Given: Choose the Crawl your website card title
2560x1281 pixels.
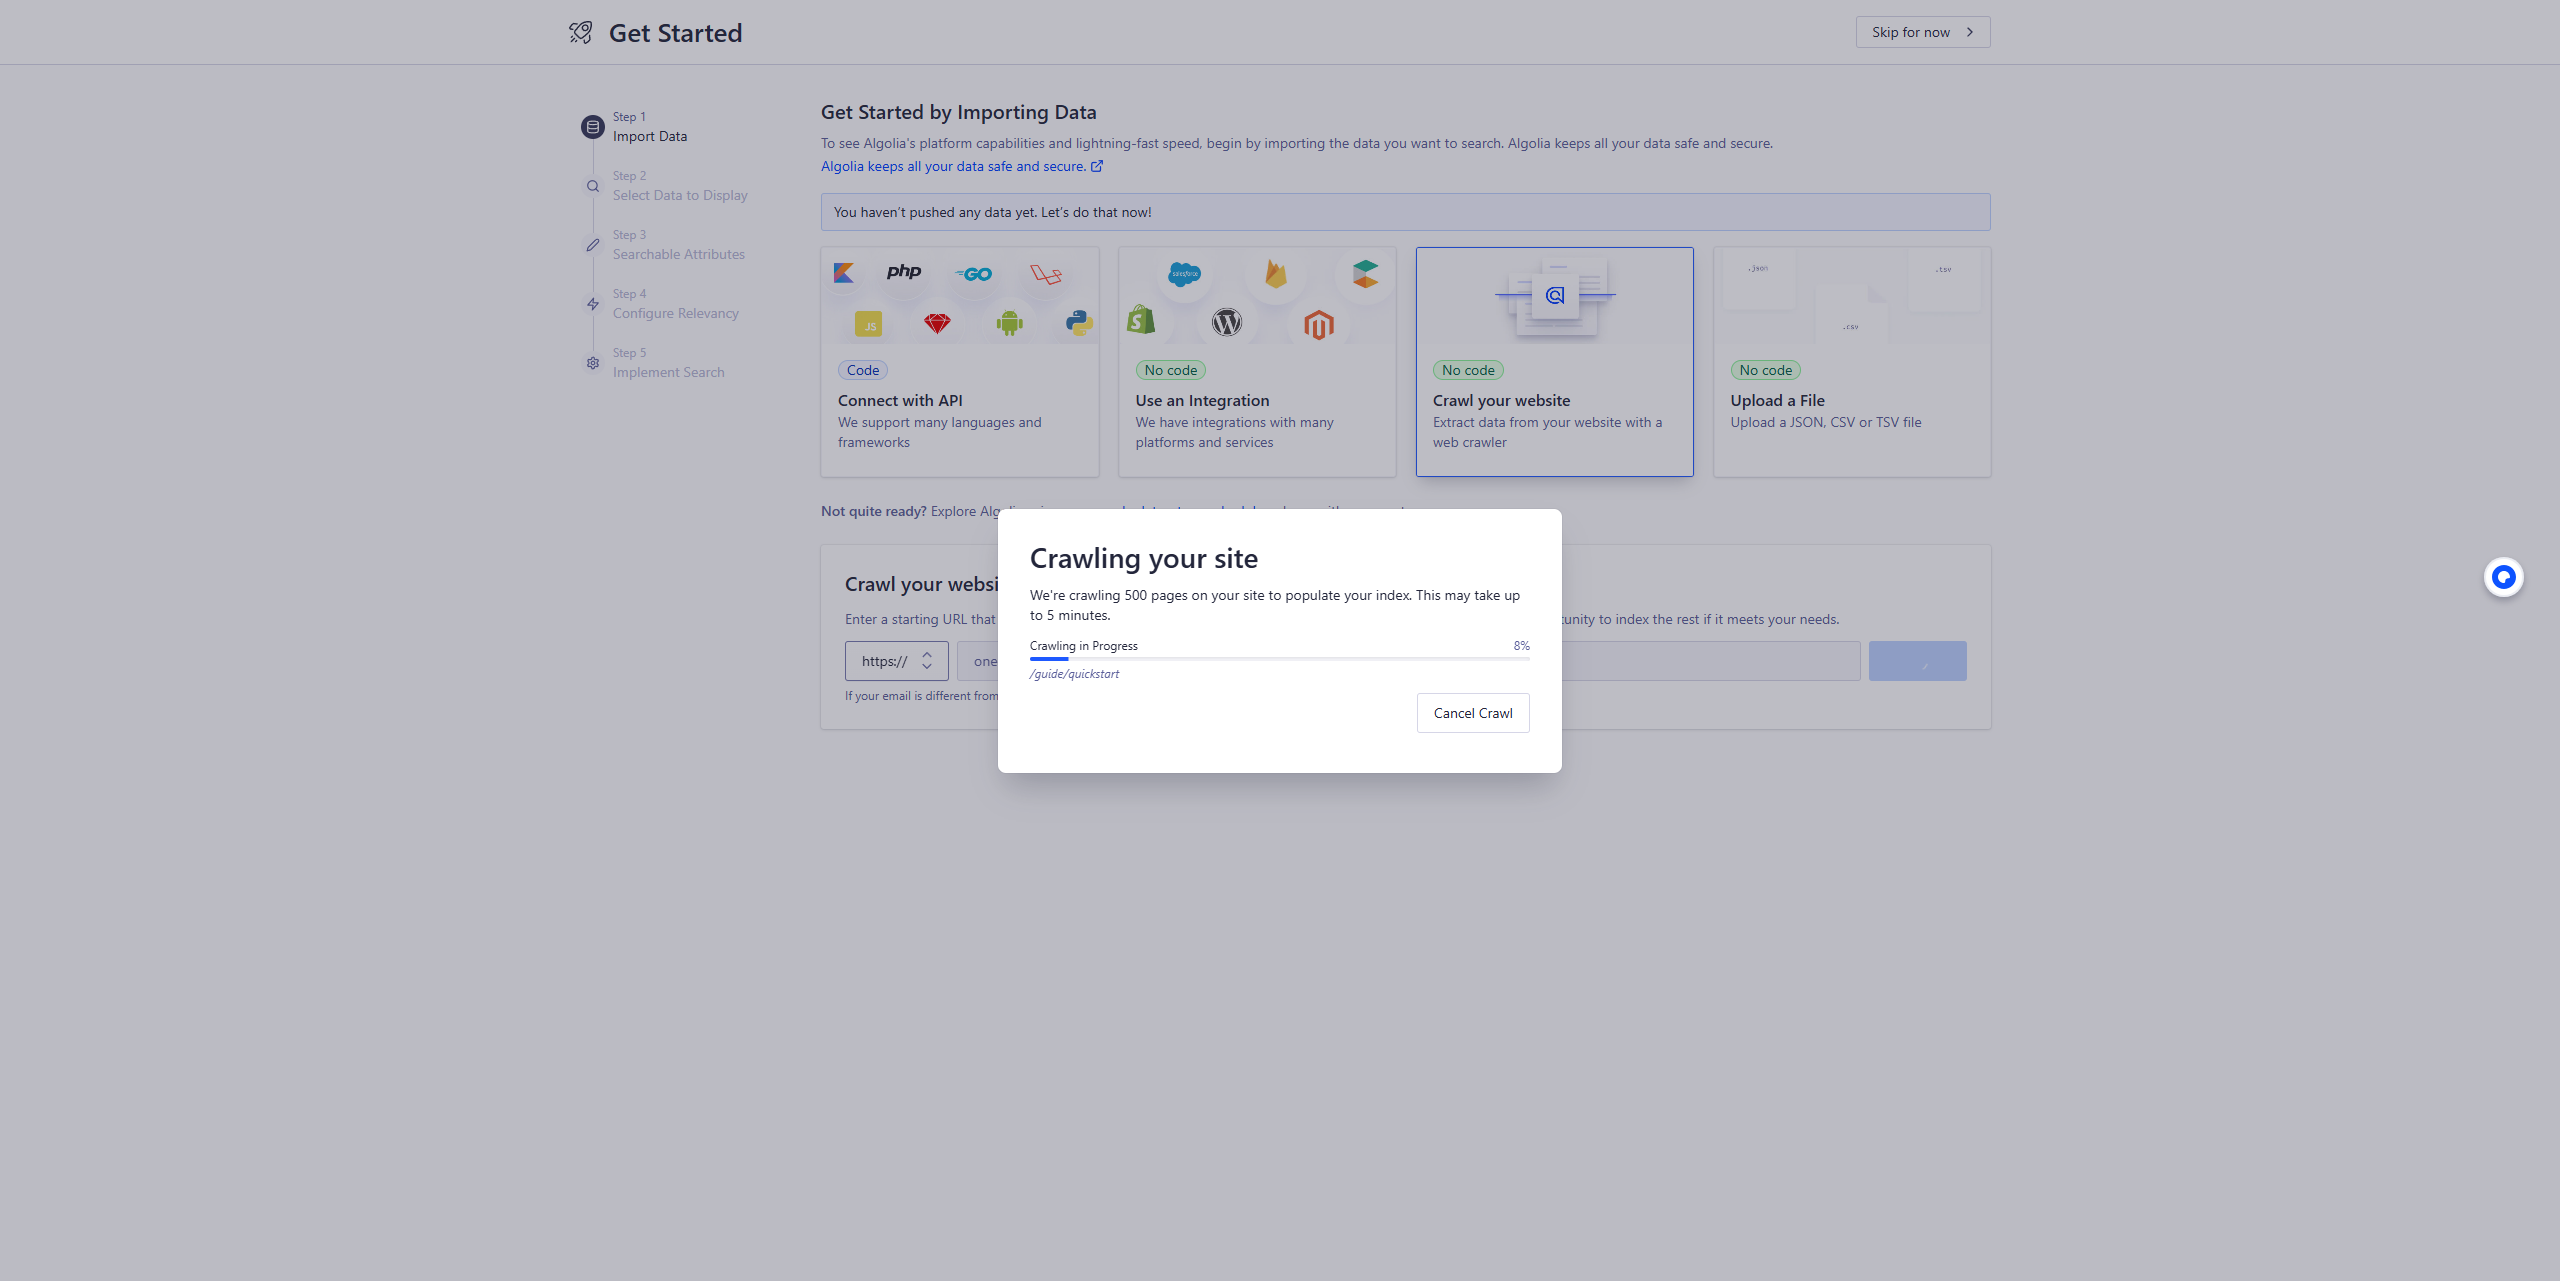Looking at the screenshot, I should pos(1501,400).
